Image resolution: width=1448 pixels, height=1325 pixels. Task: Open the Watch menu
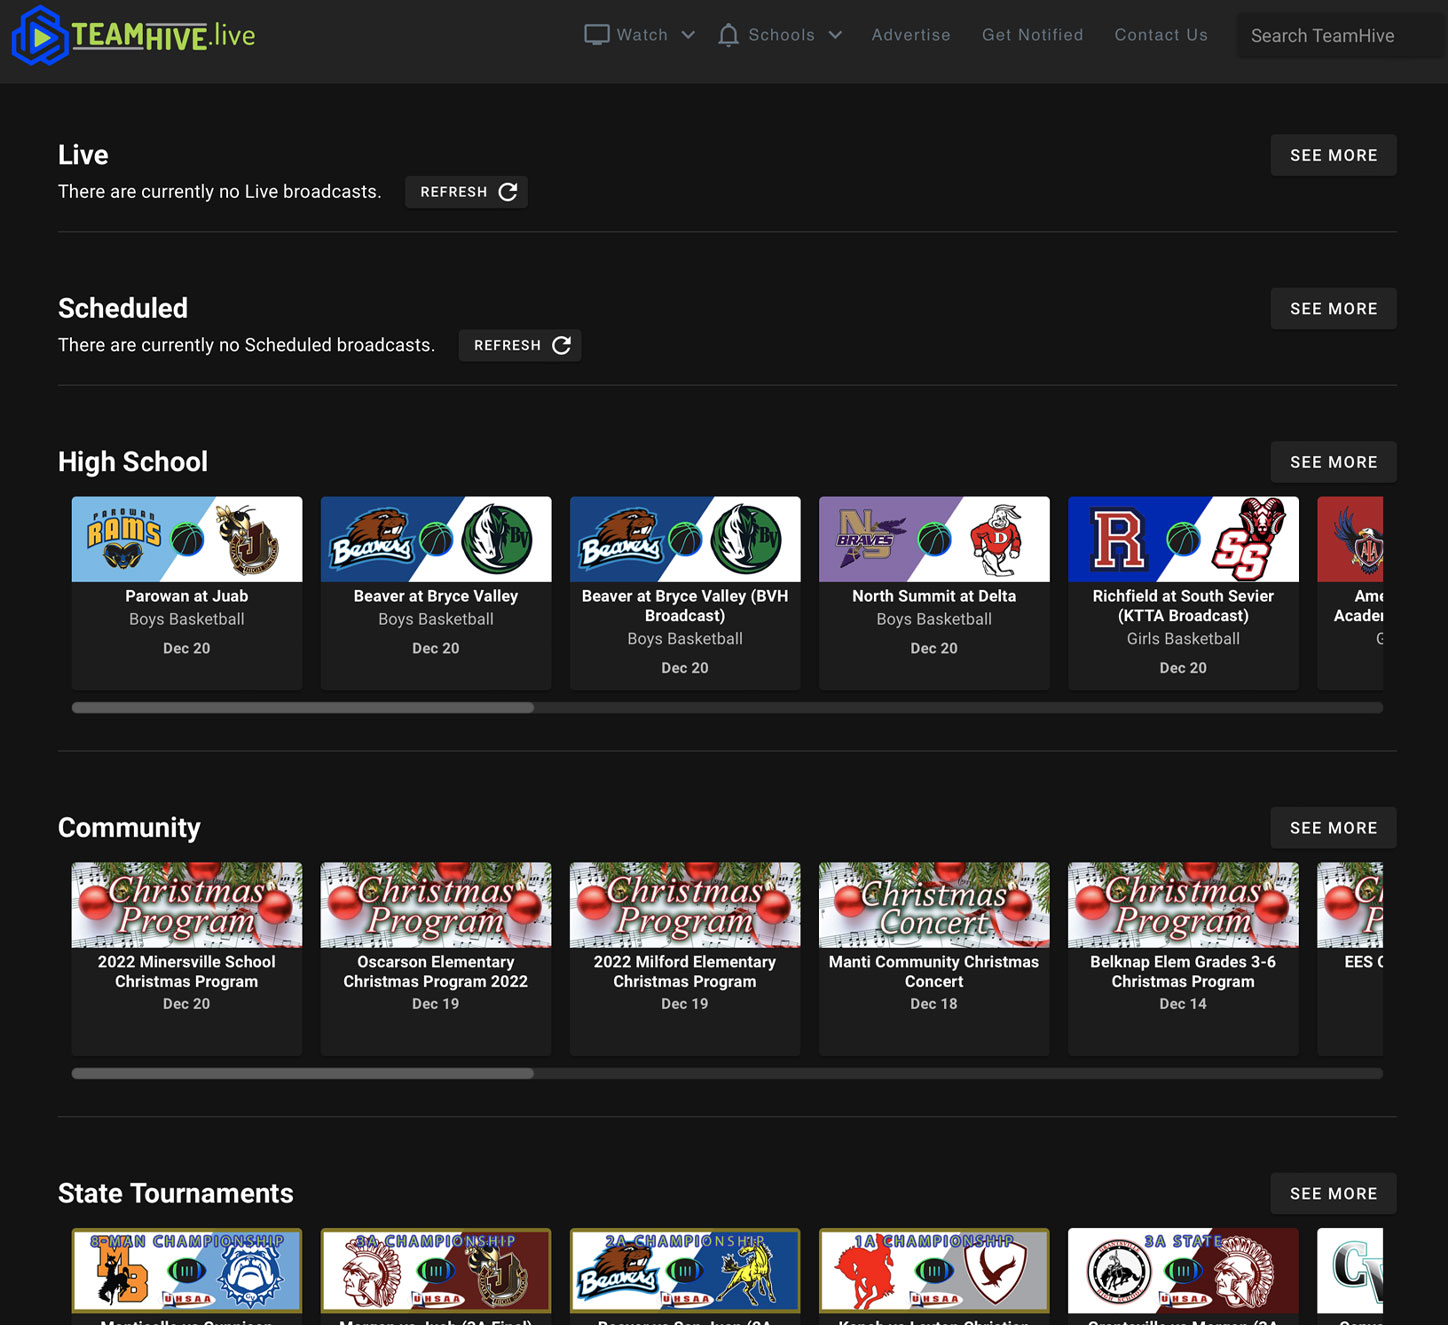(640, 35)
